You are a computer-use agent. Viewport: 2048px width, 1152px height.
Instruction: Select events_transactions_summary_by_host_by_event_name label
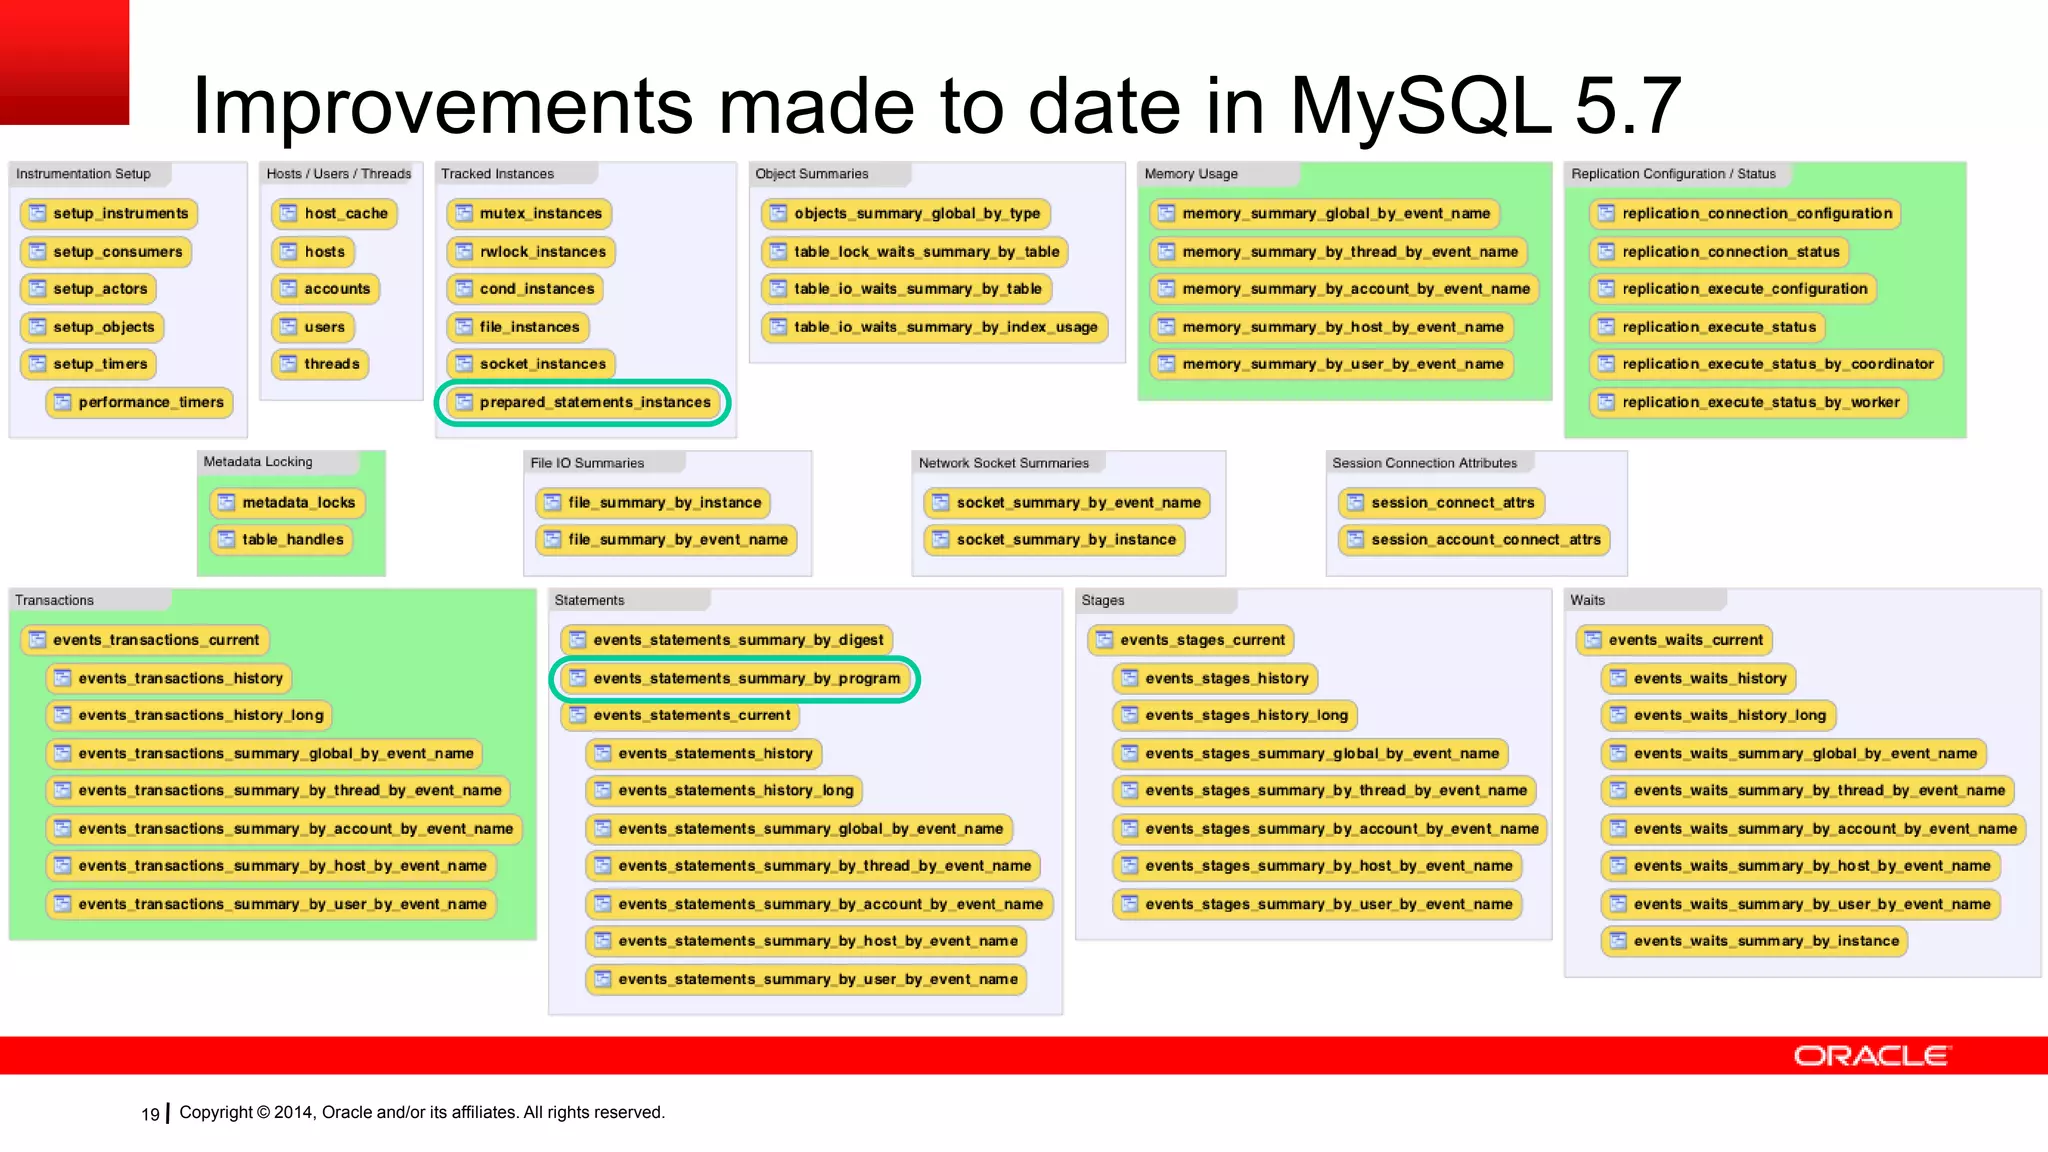[283, 866]
